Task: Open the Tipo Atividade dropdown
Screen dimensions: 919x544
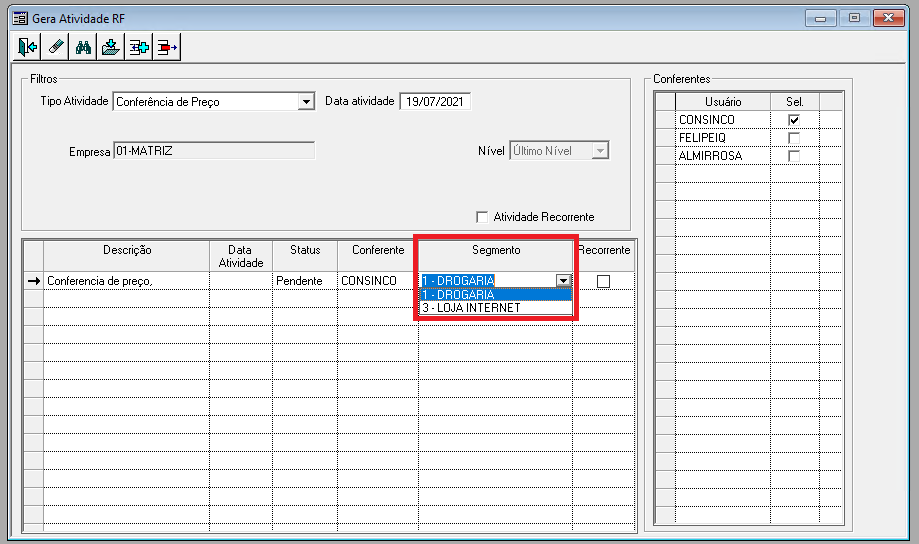Action: click(306, 102)
